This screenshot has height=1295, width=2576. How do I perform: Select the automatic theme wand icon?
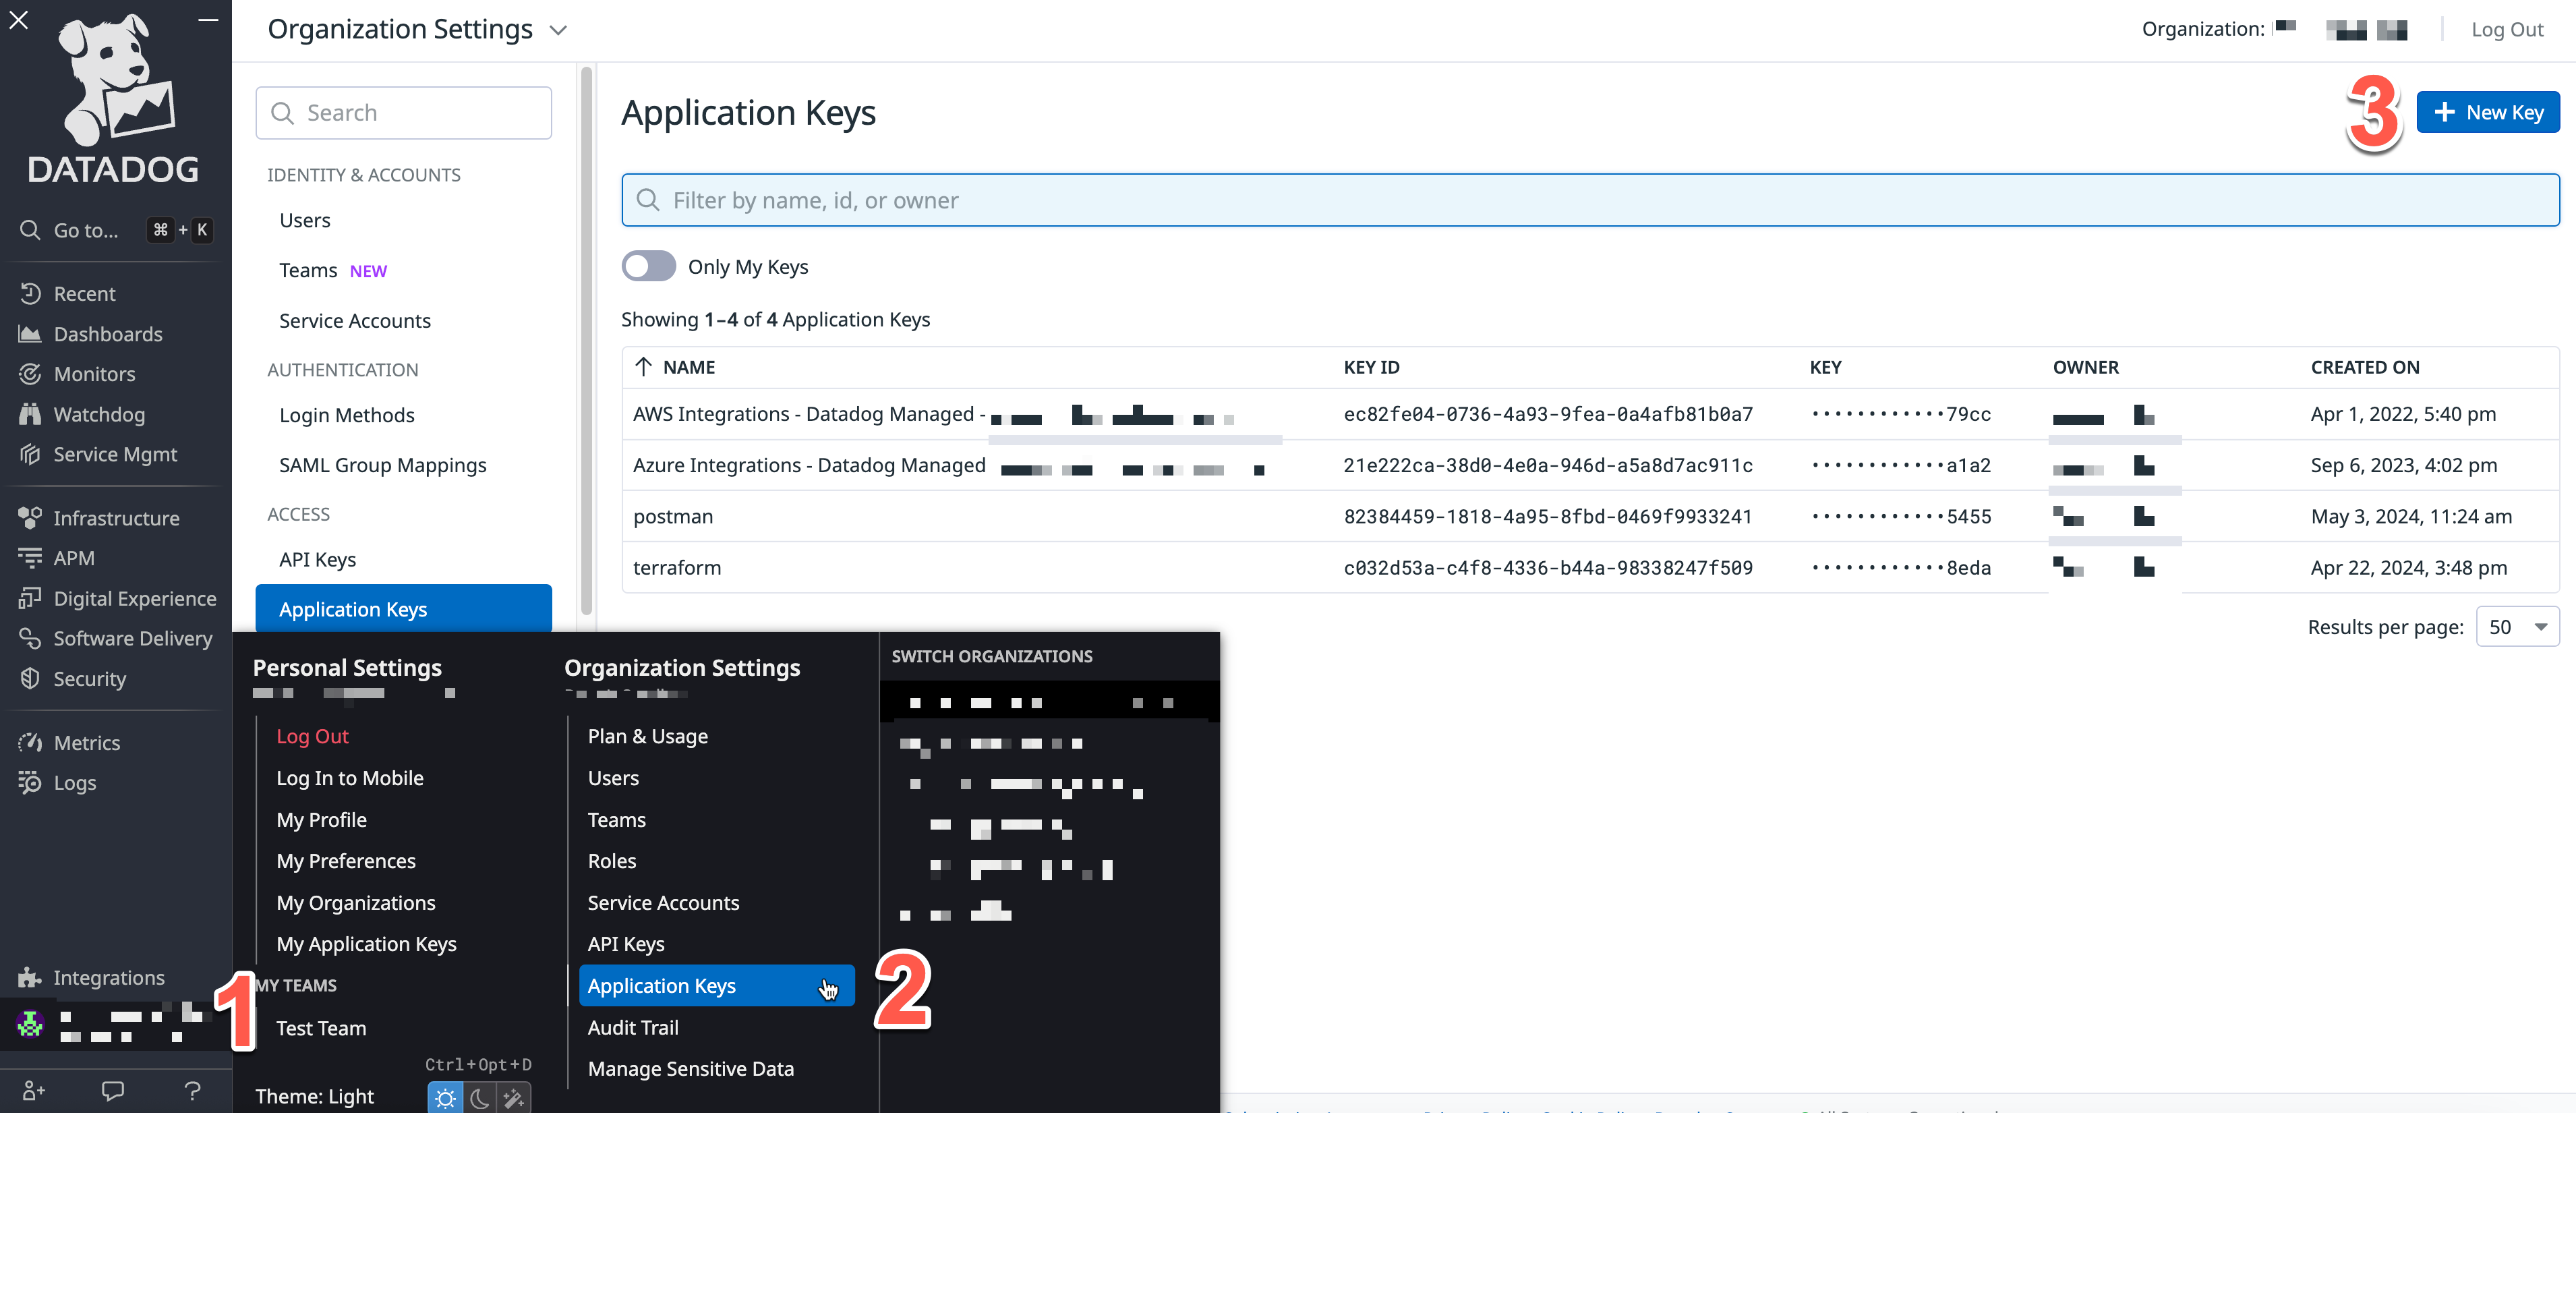[514, 1098]
